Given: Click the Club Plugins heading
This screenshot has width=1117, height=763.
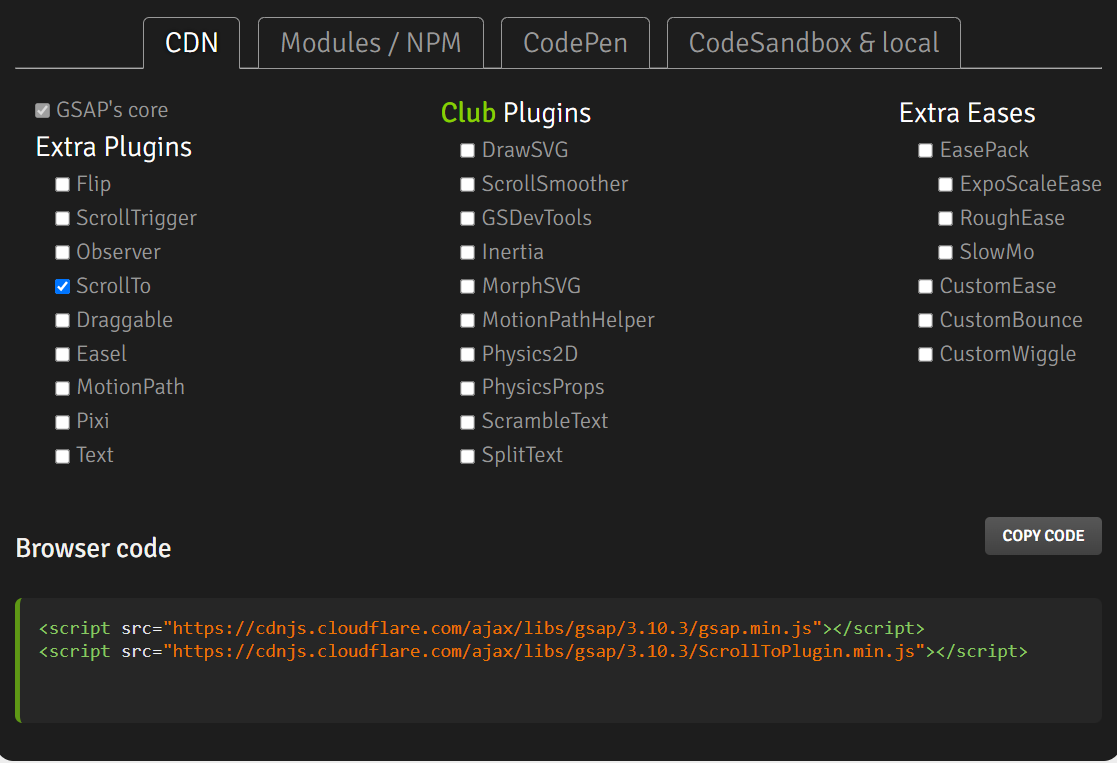Looking at the screenshot, I should (x=516, y=113).
